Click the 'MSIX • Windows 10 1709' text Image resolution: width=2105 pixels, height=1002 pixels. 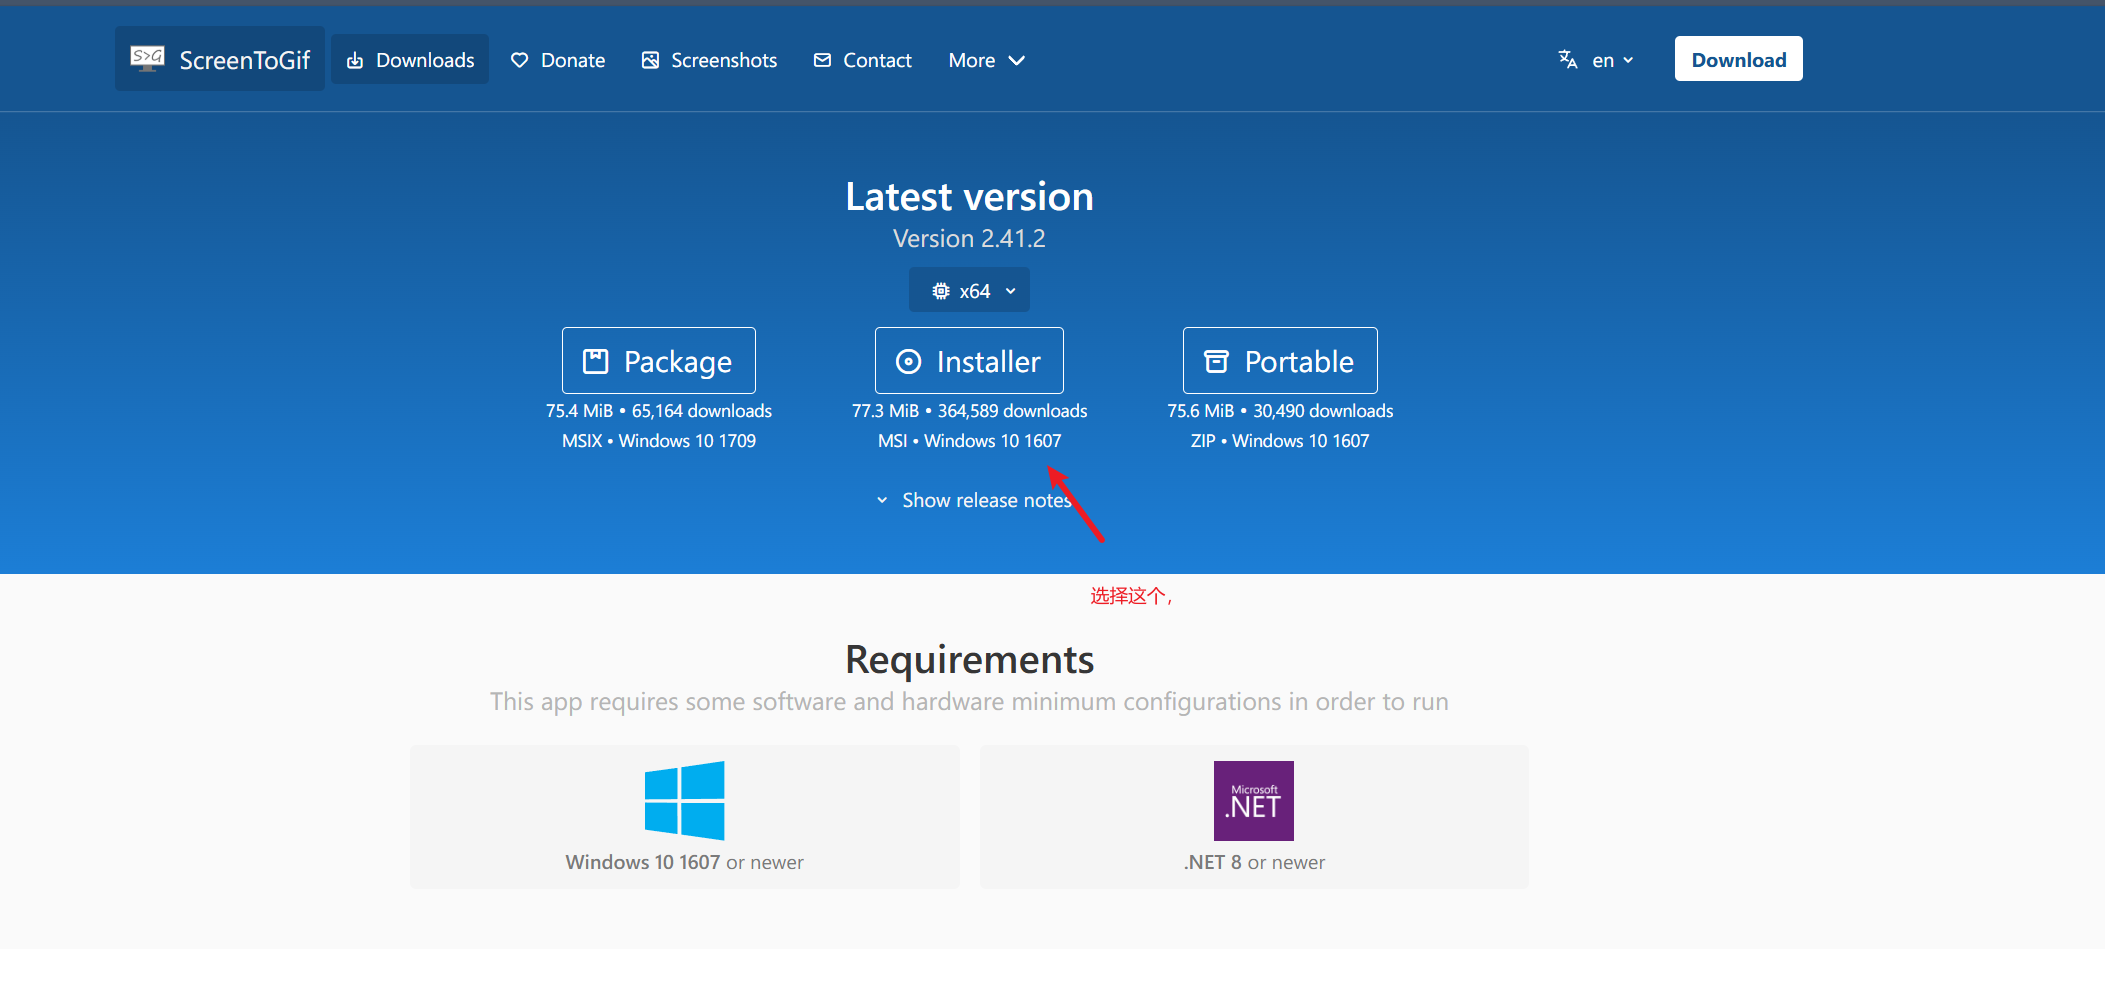click(x=659, y=441)
